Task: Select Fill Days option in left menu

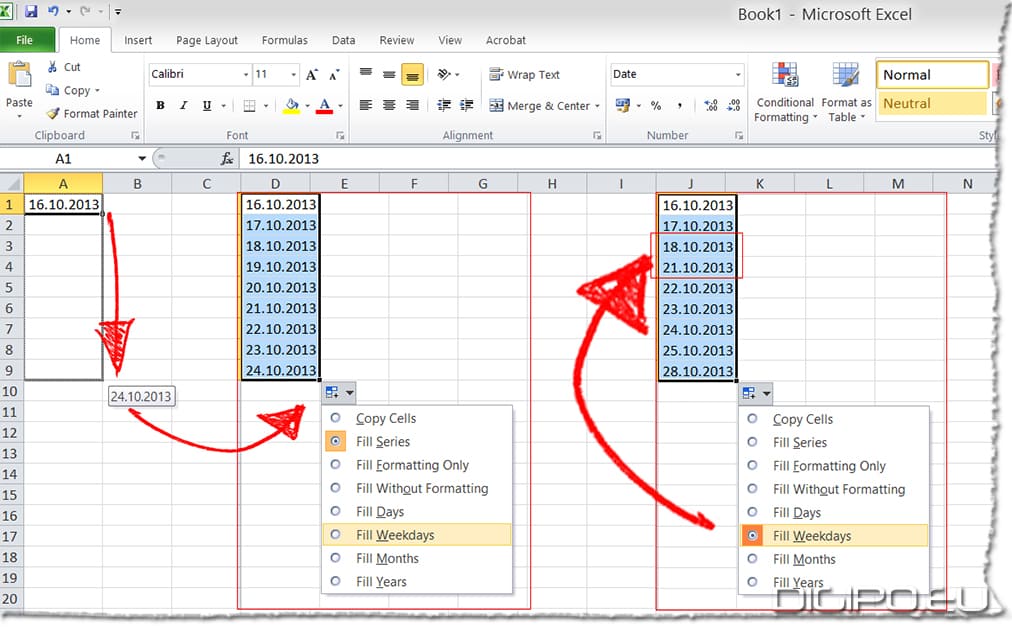Action: pos(380,512)
